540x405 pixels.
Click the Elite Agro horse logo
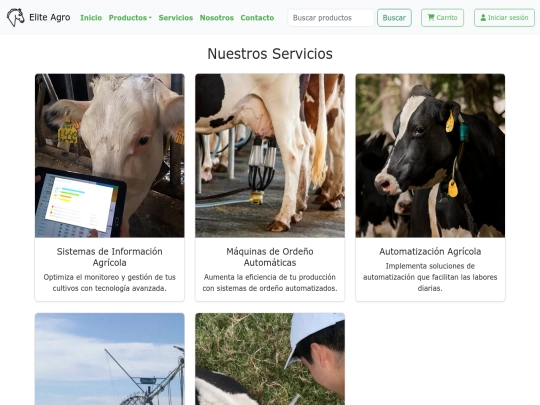click(15, 17)
